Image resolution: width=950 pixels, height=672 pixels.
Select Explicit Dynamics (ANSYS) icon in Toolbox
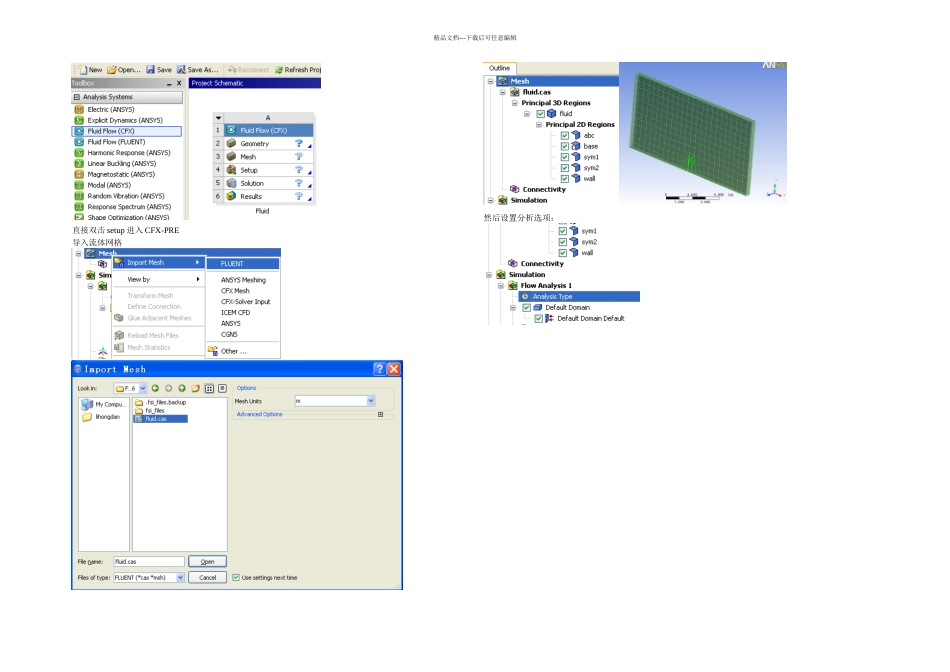(79, 121)
